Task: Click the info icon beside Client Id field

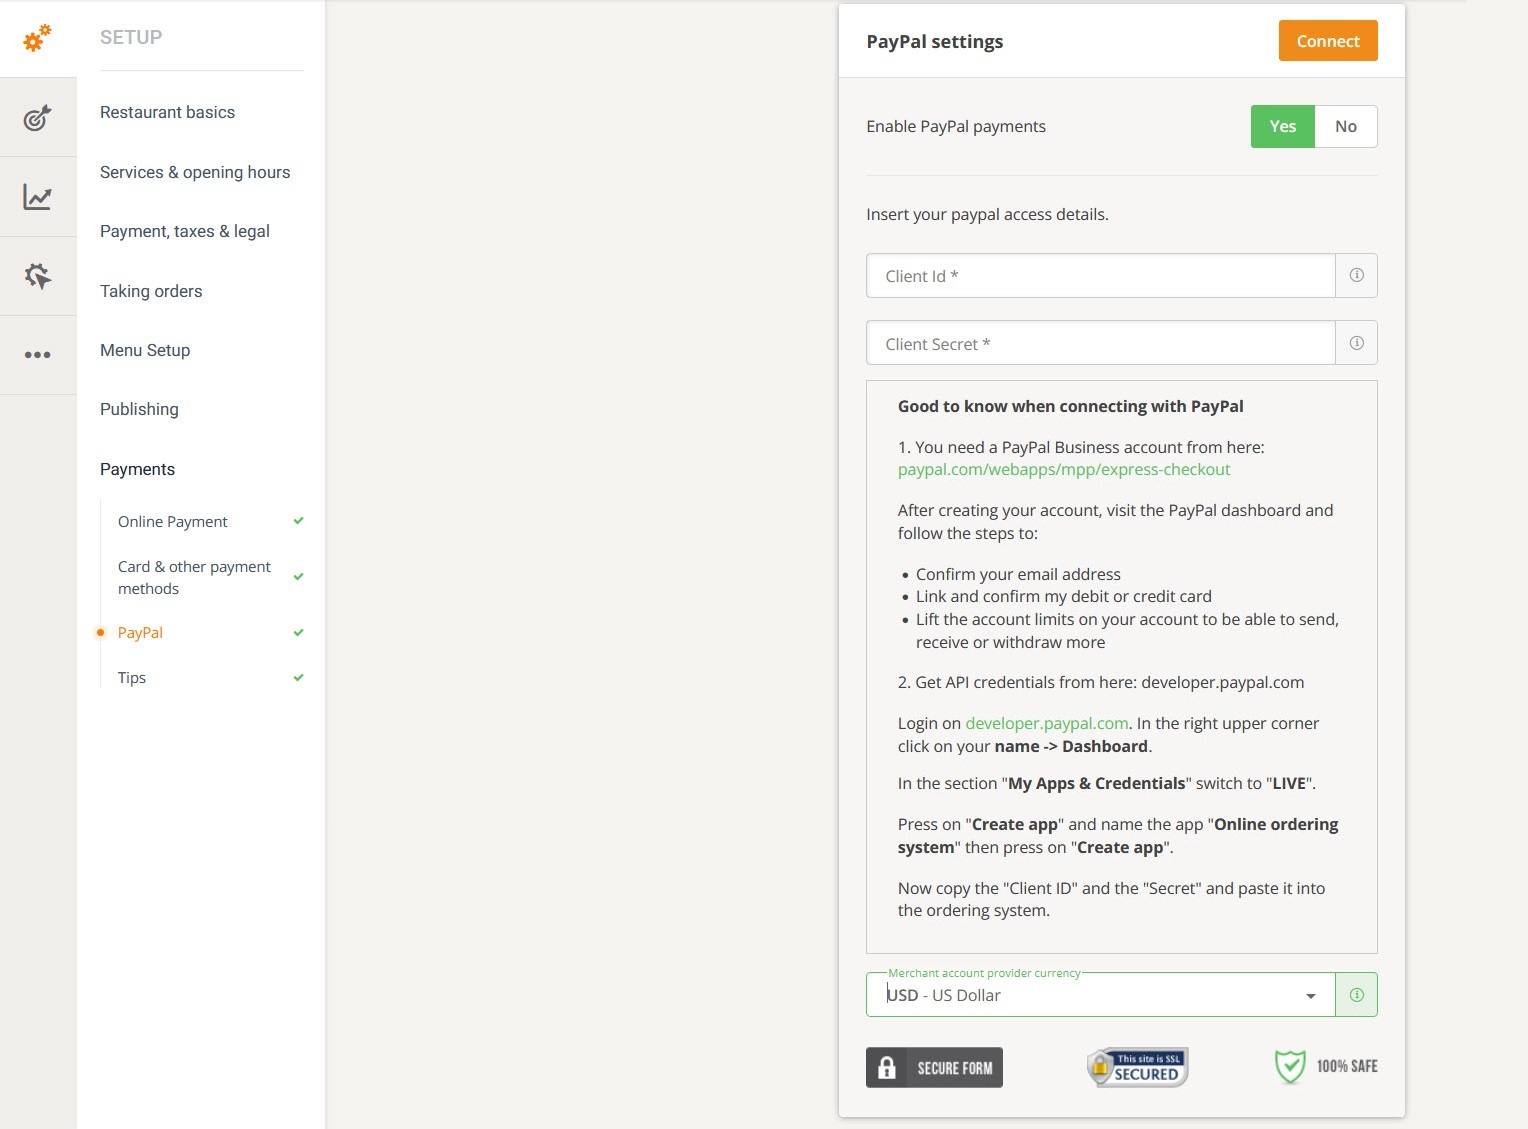Action: pyautogui.click(x=1356, y=275)
